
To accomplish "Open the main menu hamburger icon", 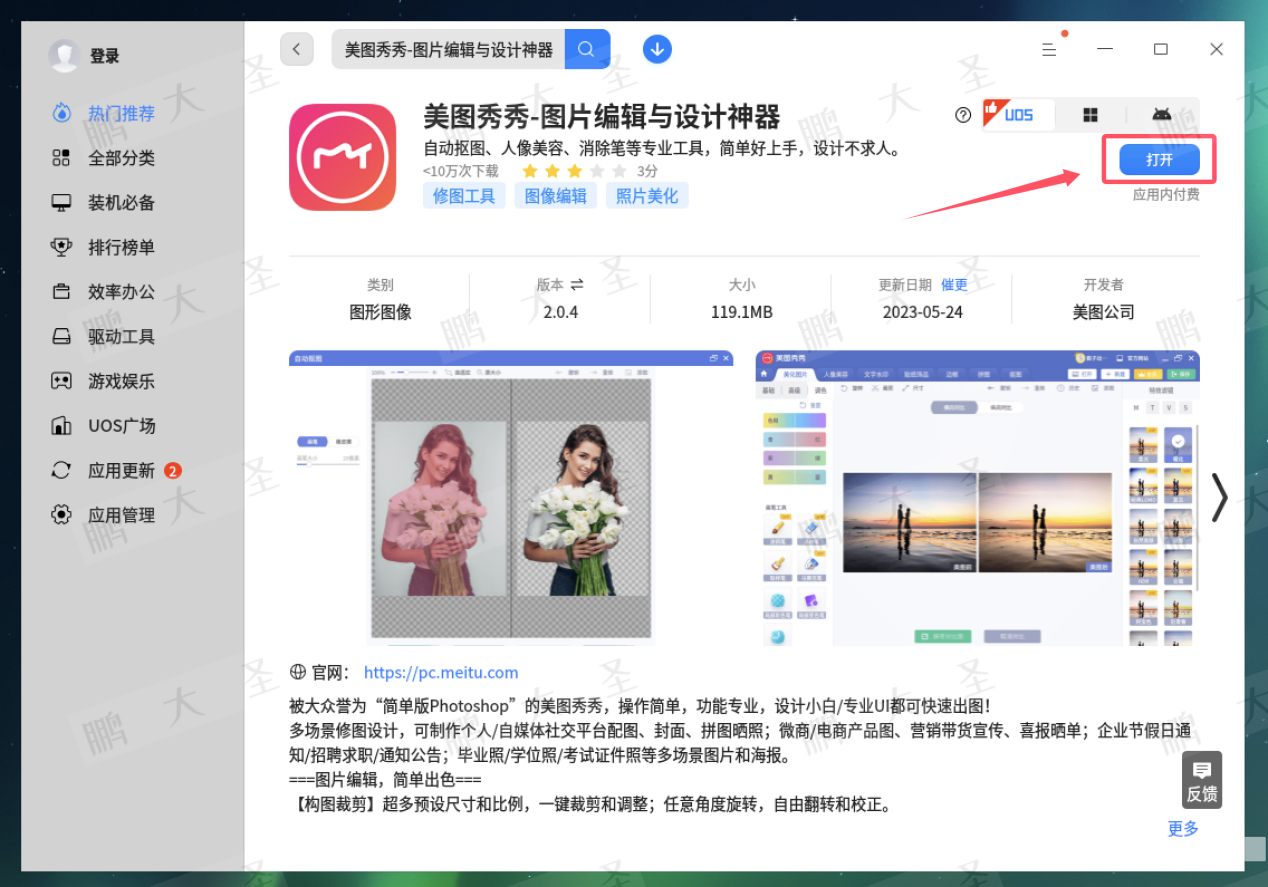I will [1049, 49].
